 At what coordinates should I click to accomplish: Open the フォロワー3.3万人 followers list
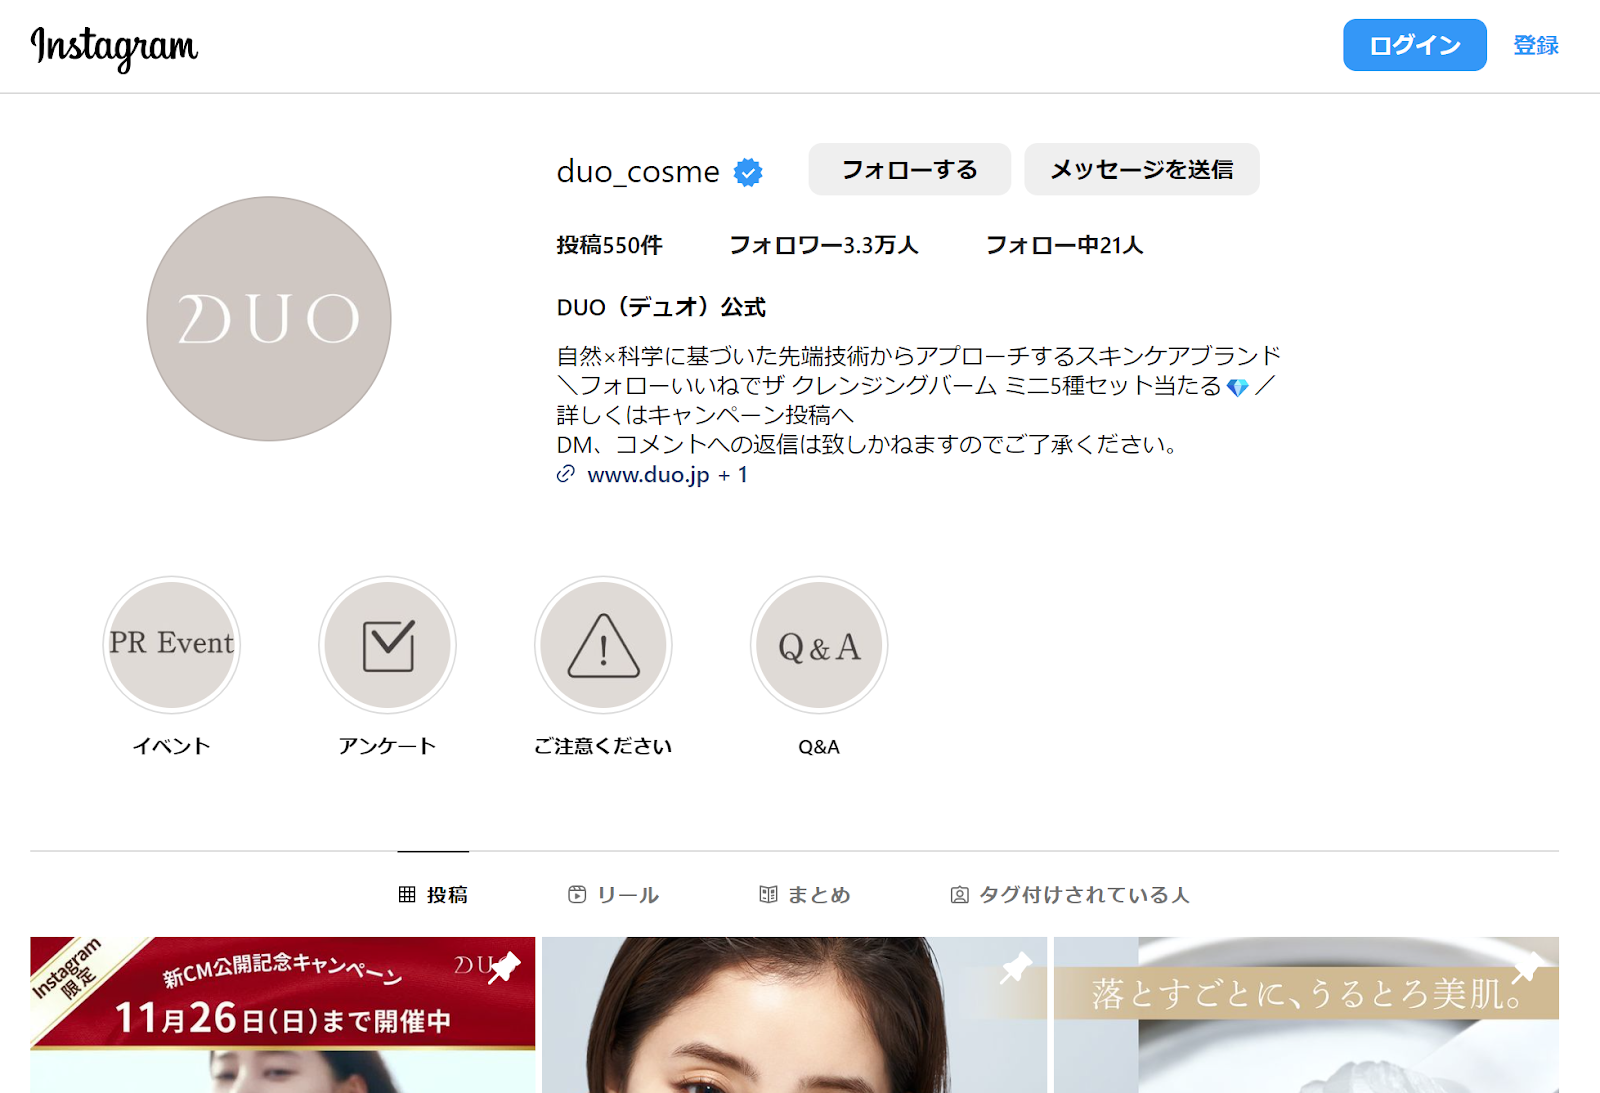[x=824, y=245]
